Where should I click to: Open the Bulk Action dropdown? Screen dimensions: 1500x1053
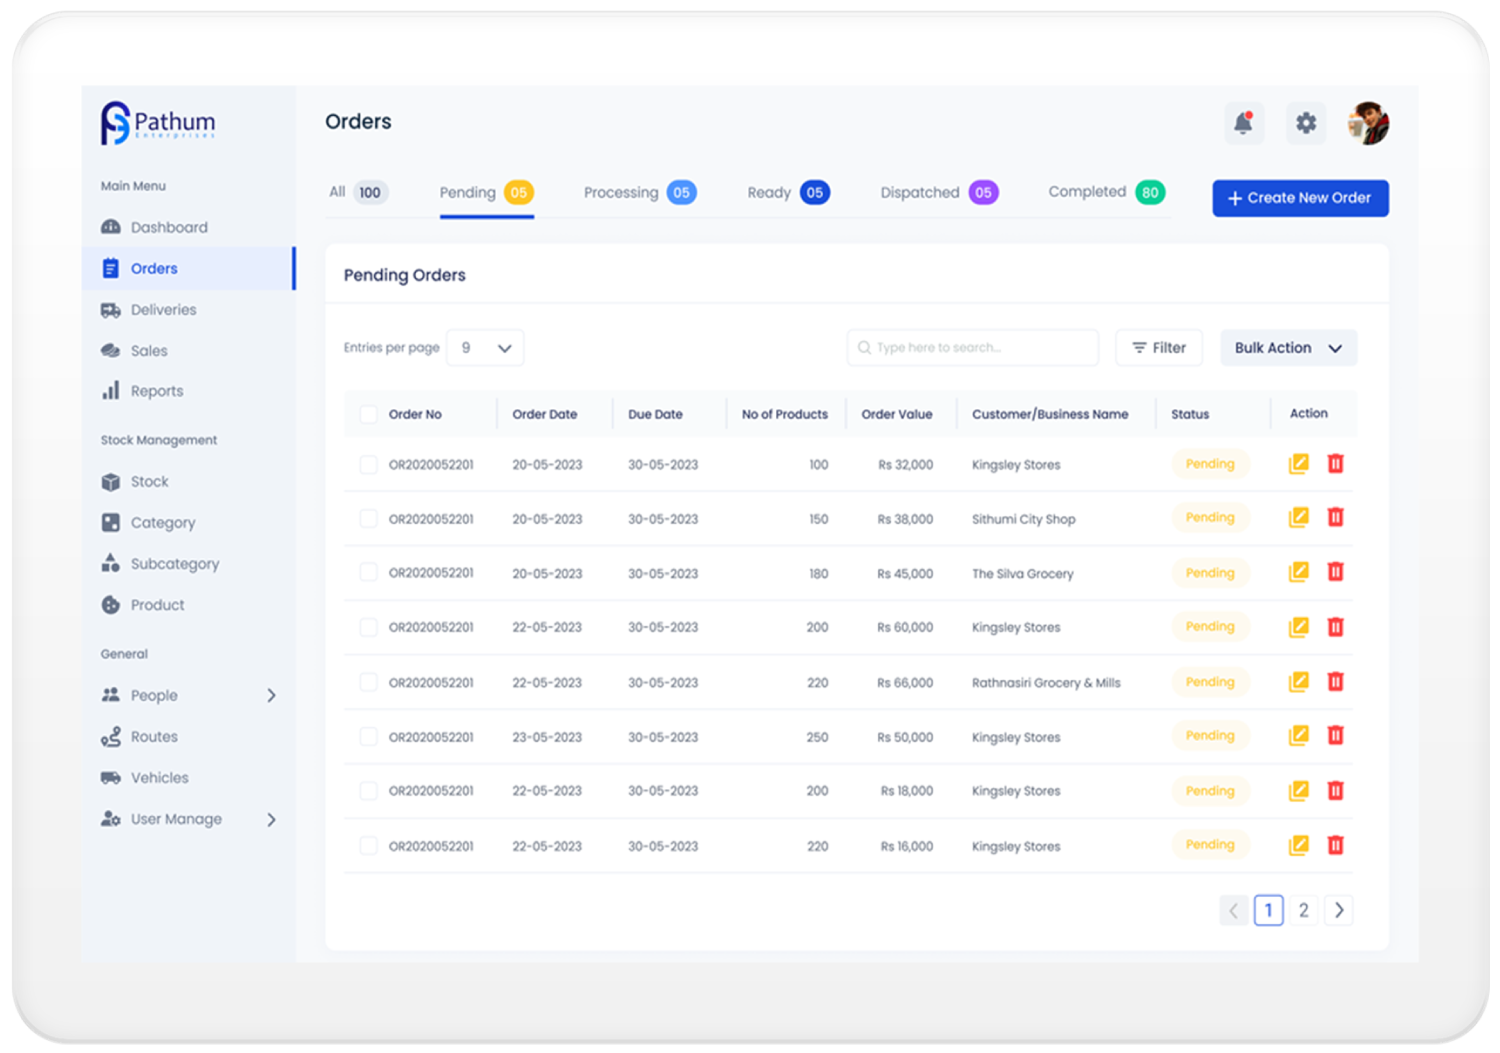point(1288,347)
